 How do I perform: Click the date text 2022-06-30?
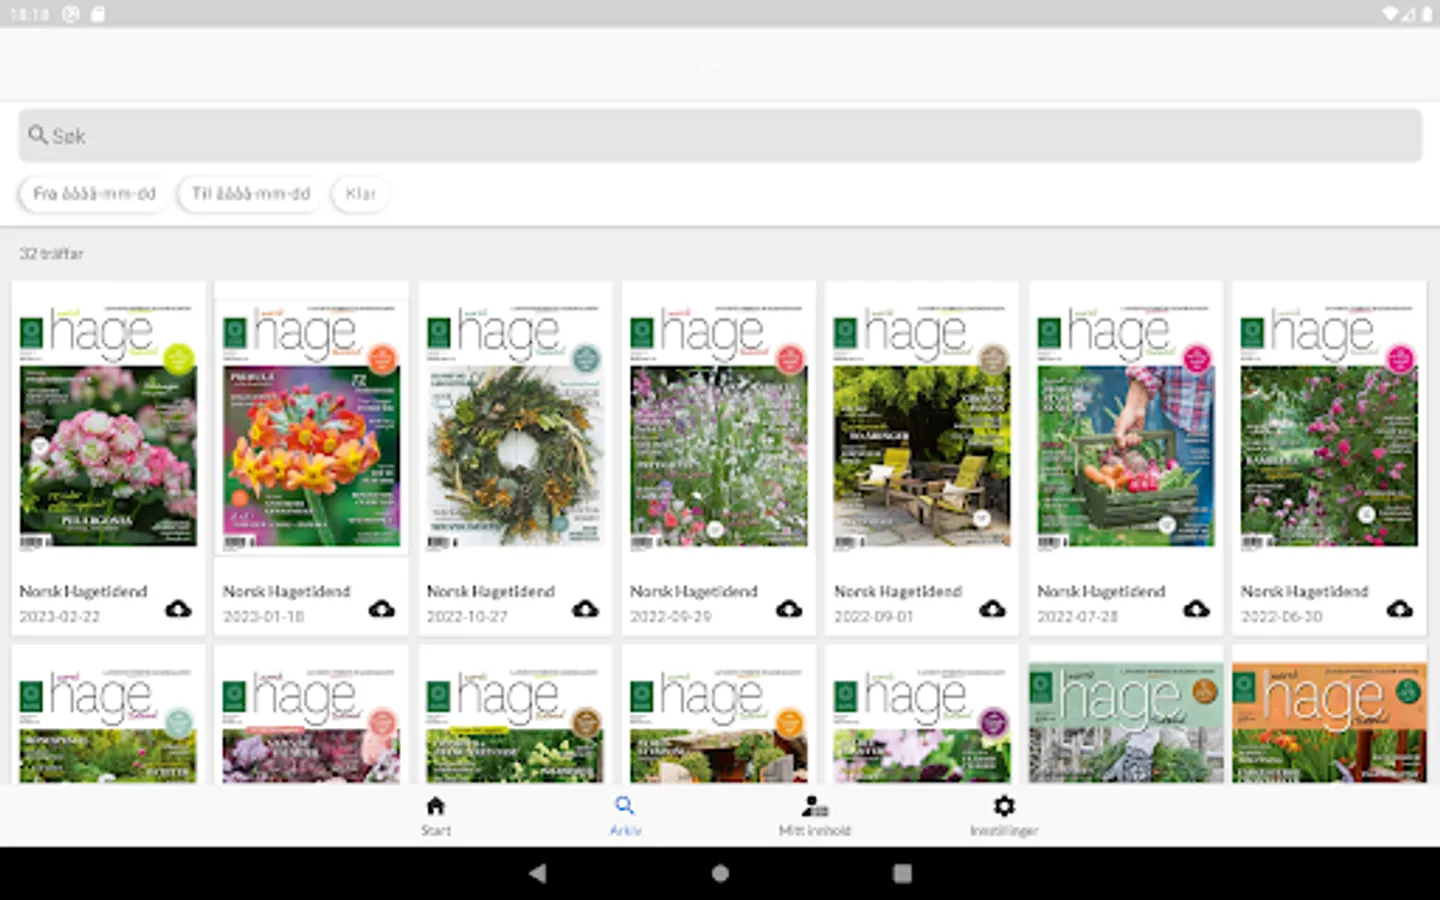pyautogui.click(x=1281, y=616)
